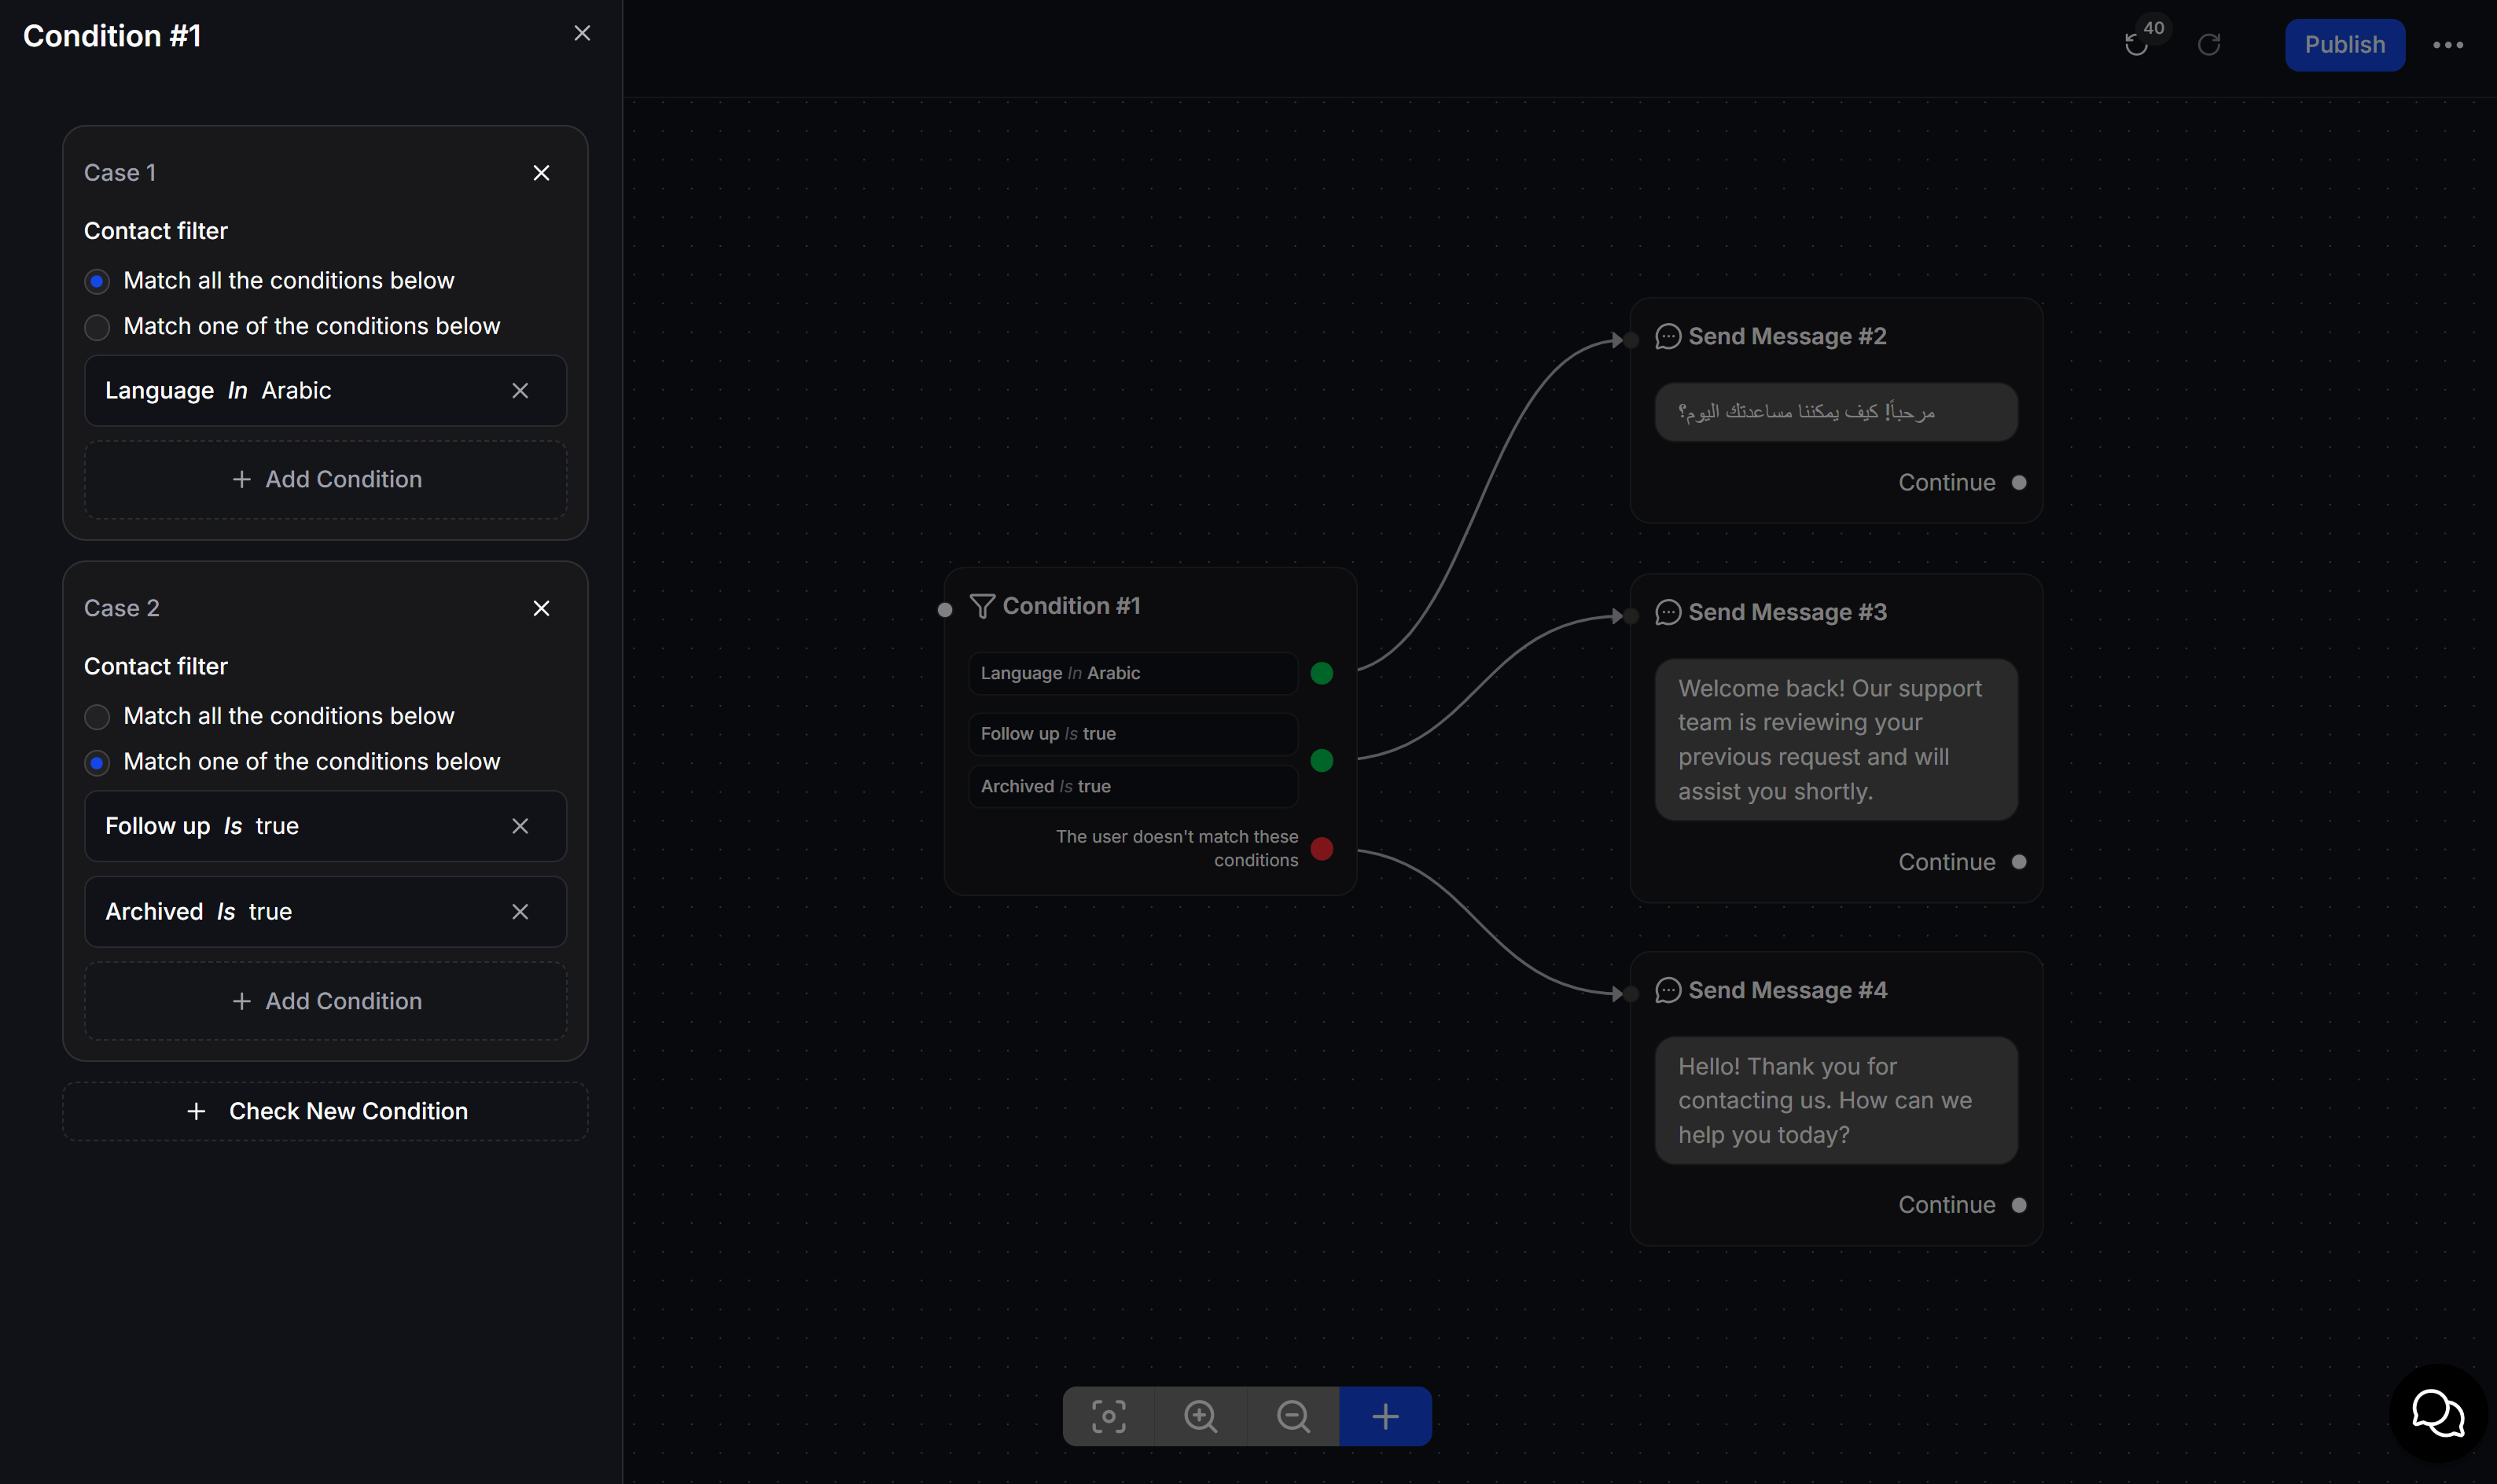Open the three-dots more options menu
Viewport: 2497px width, 1484px height.
click(x=2447, y=45)
